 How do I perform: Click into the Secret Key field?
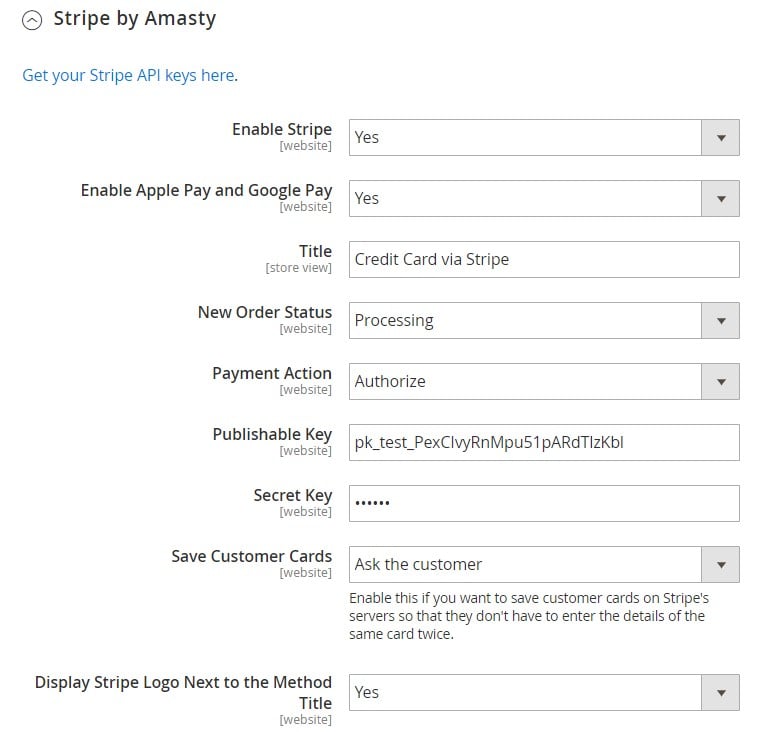(x=544, y=503)
